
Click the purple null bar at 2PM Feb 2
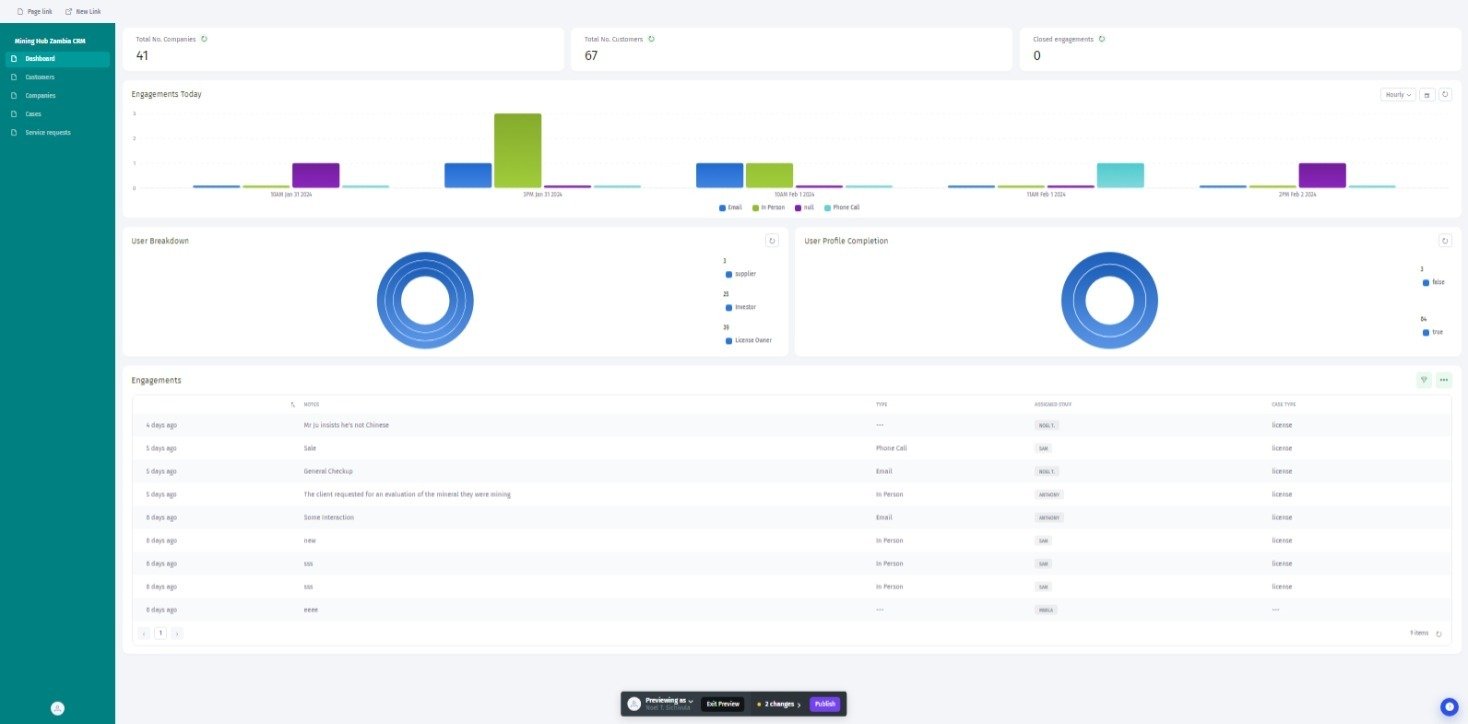point(1322,175)
